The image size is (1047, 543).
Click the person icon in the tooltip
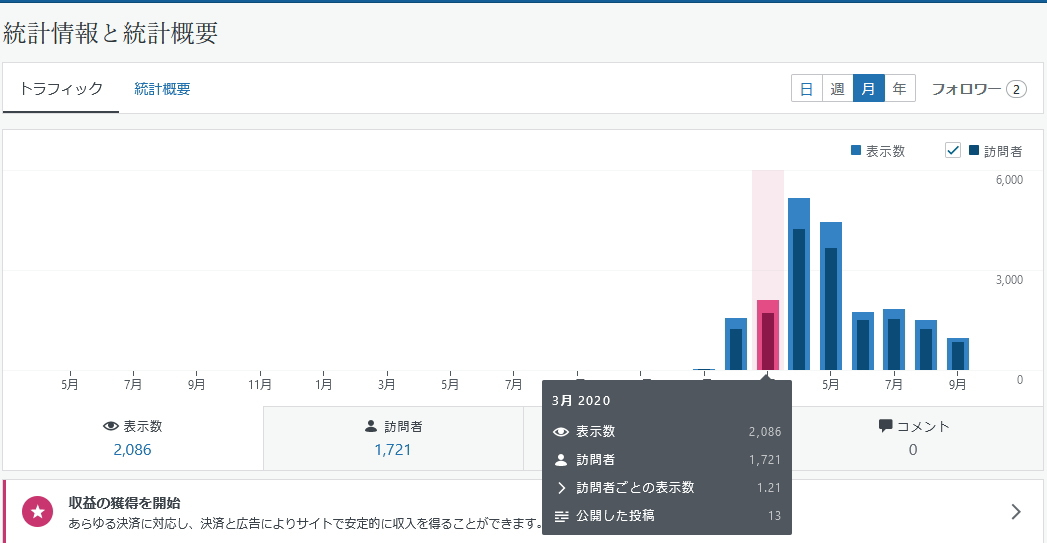561,460
